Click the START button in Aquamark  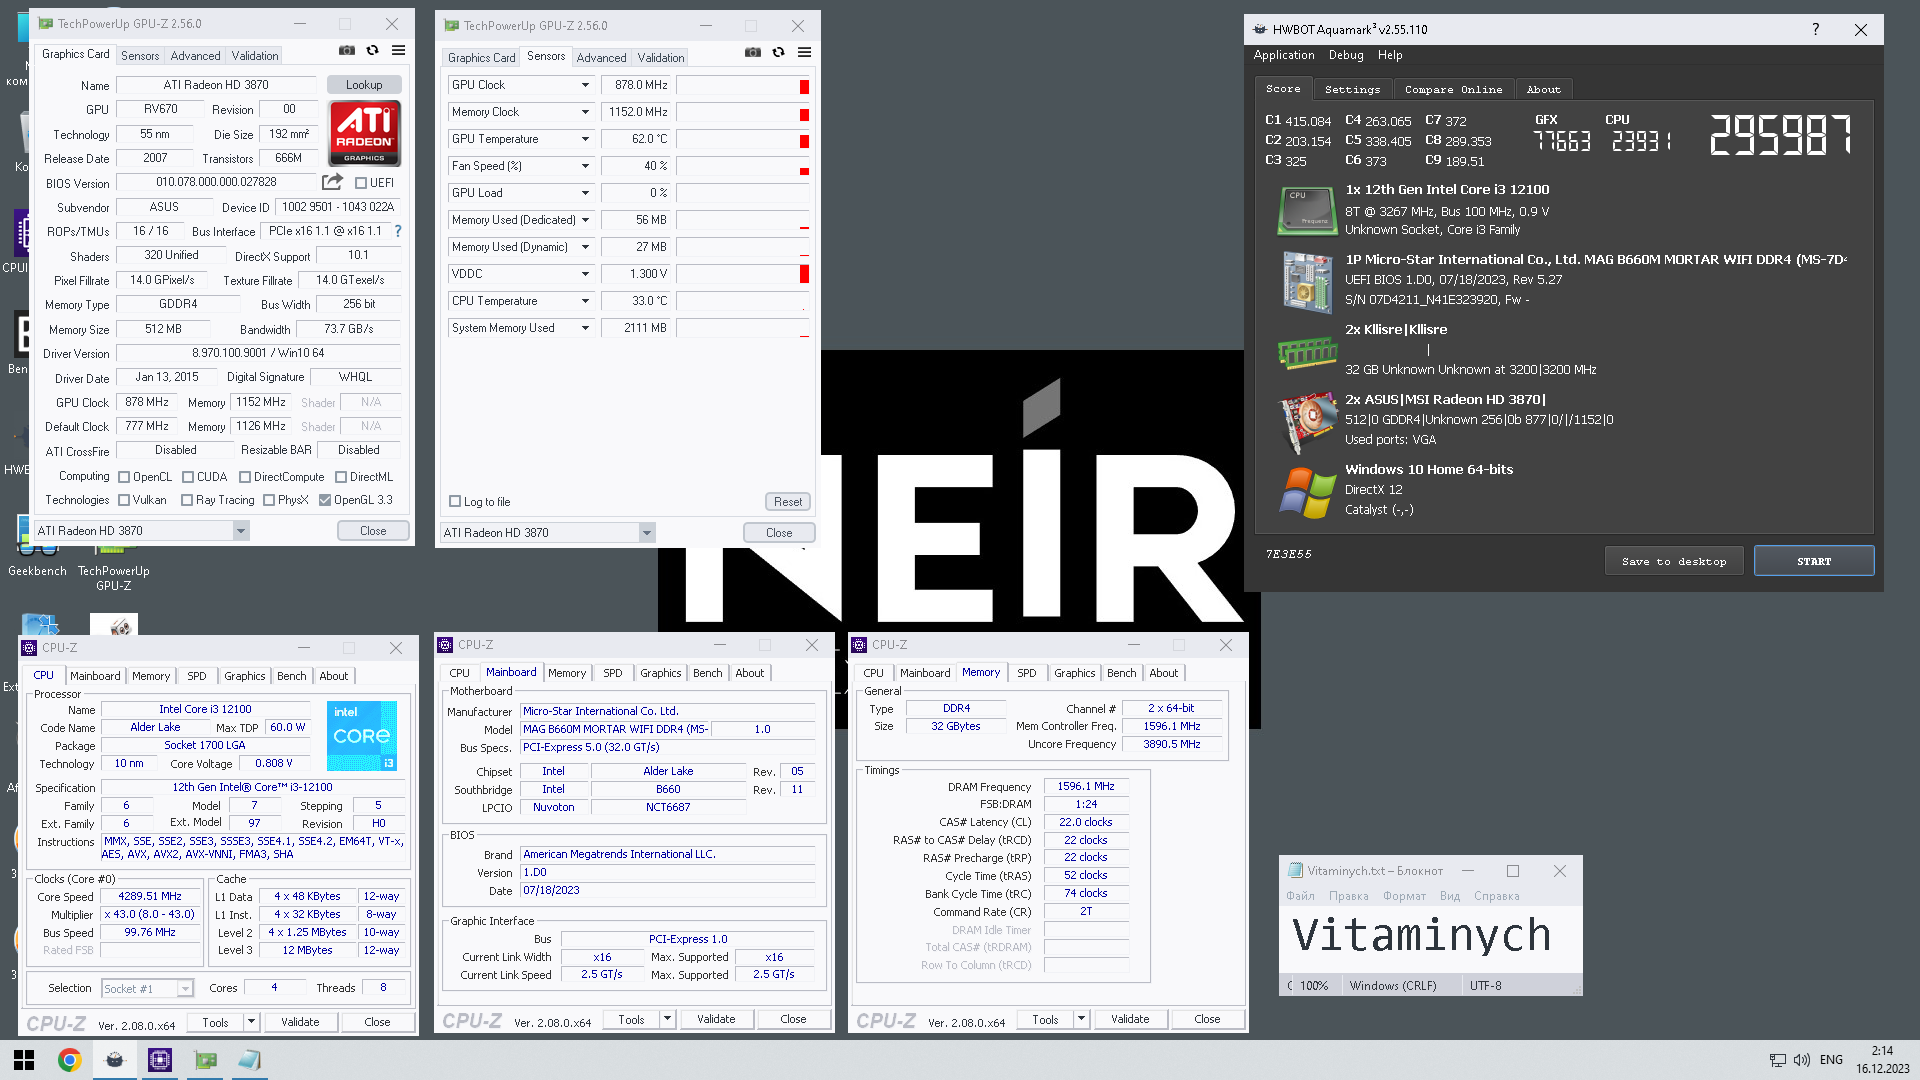click(x=1814, y=561)
